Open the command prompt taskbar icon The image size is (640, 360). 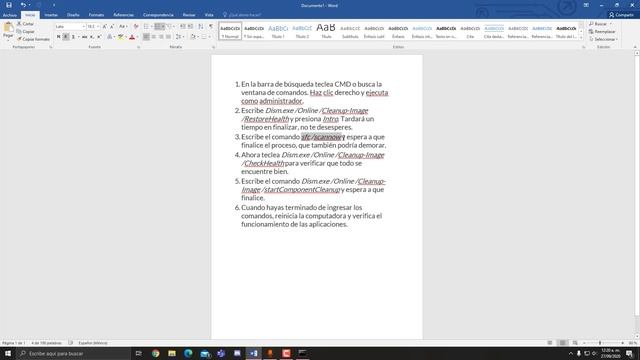click(x=302, y=353)
